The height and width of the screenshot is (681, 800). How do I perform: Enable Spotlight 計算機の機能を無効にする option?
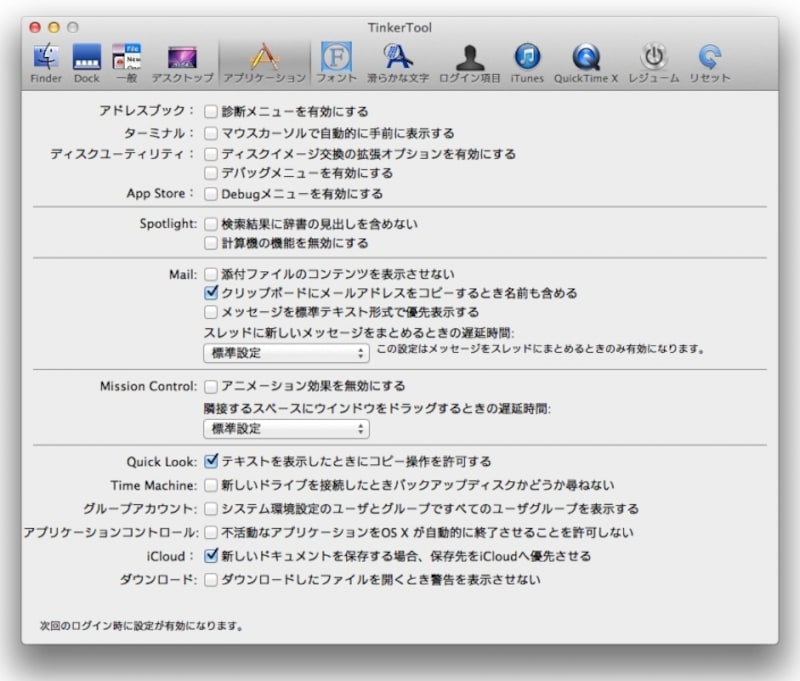coord(210,244)
